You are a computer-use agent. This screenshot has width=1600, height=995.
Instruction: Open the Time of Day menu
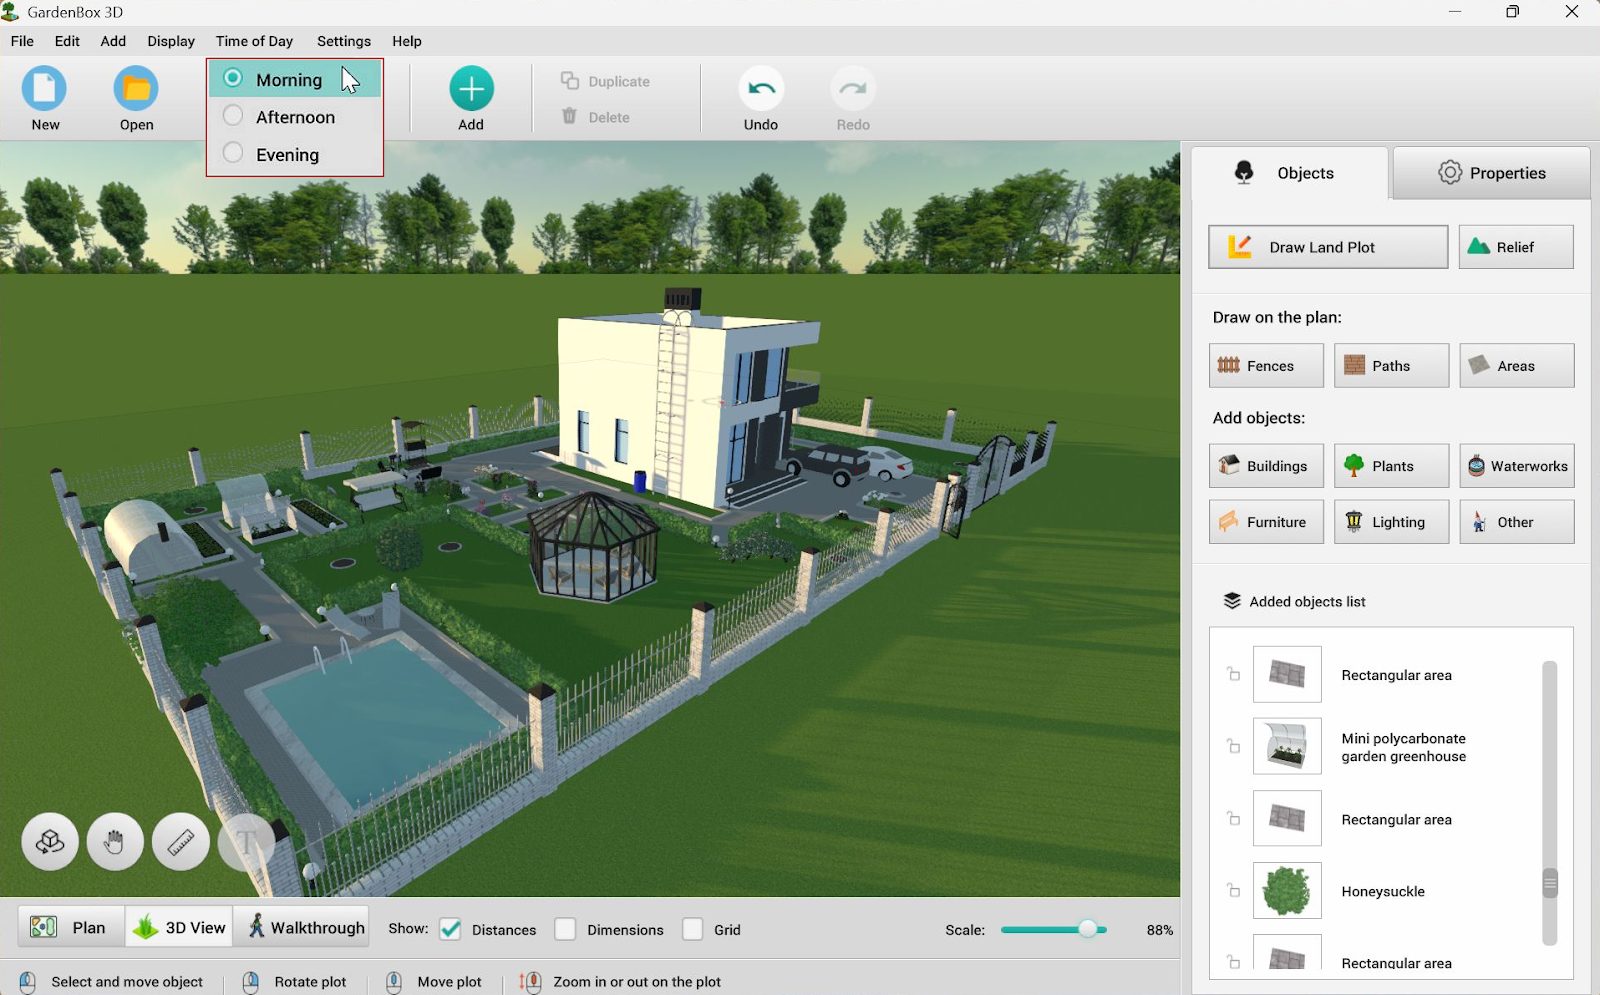(254, 41)
